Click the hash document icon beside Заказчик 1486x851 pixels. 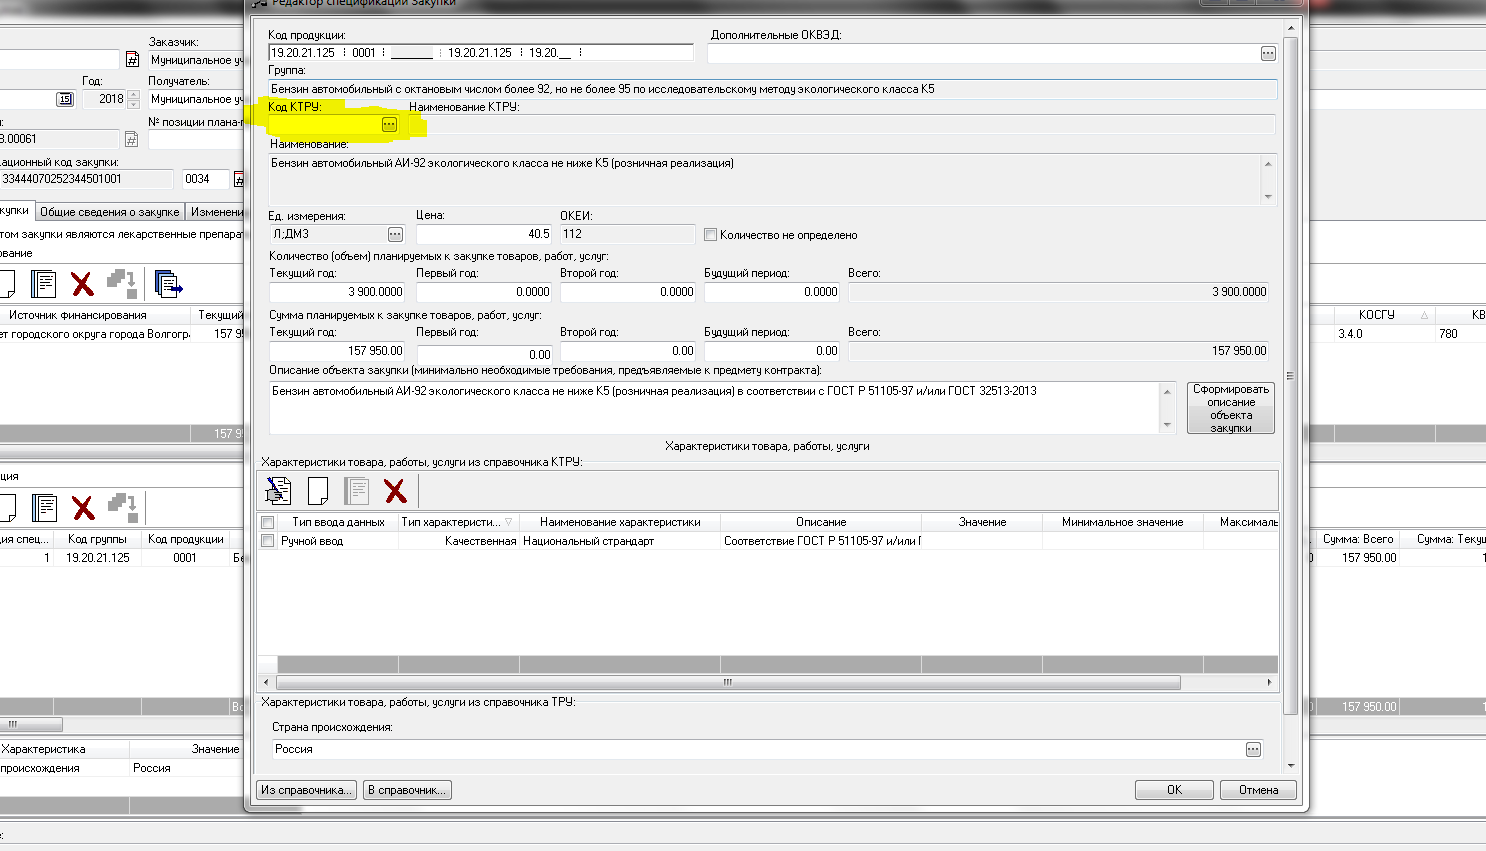132,60
